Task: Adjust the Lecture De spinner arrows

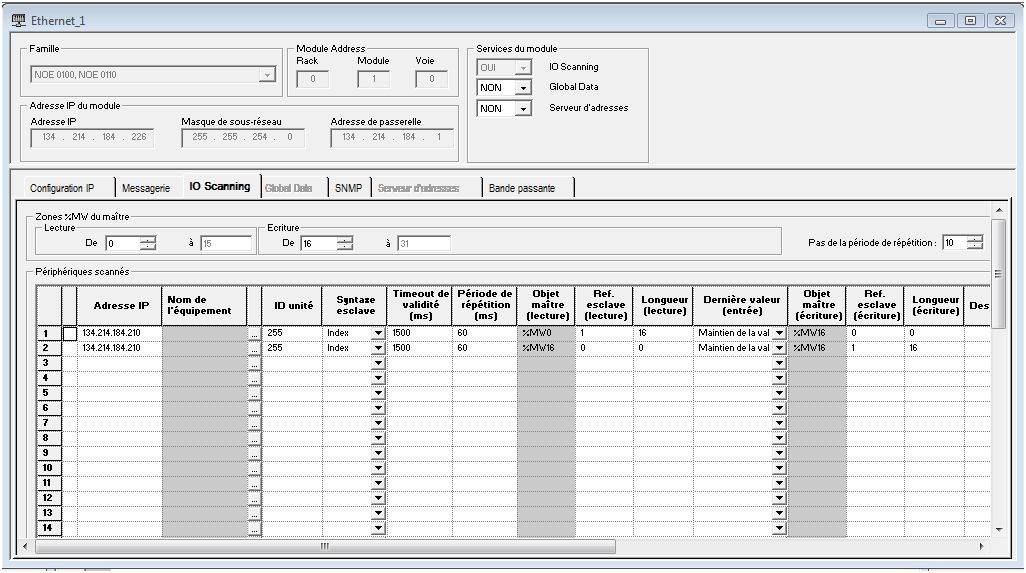Action: [148, 243]
